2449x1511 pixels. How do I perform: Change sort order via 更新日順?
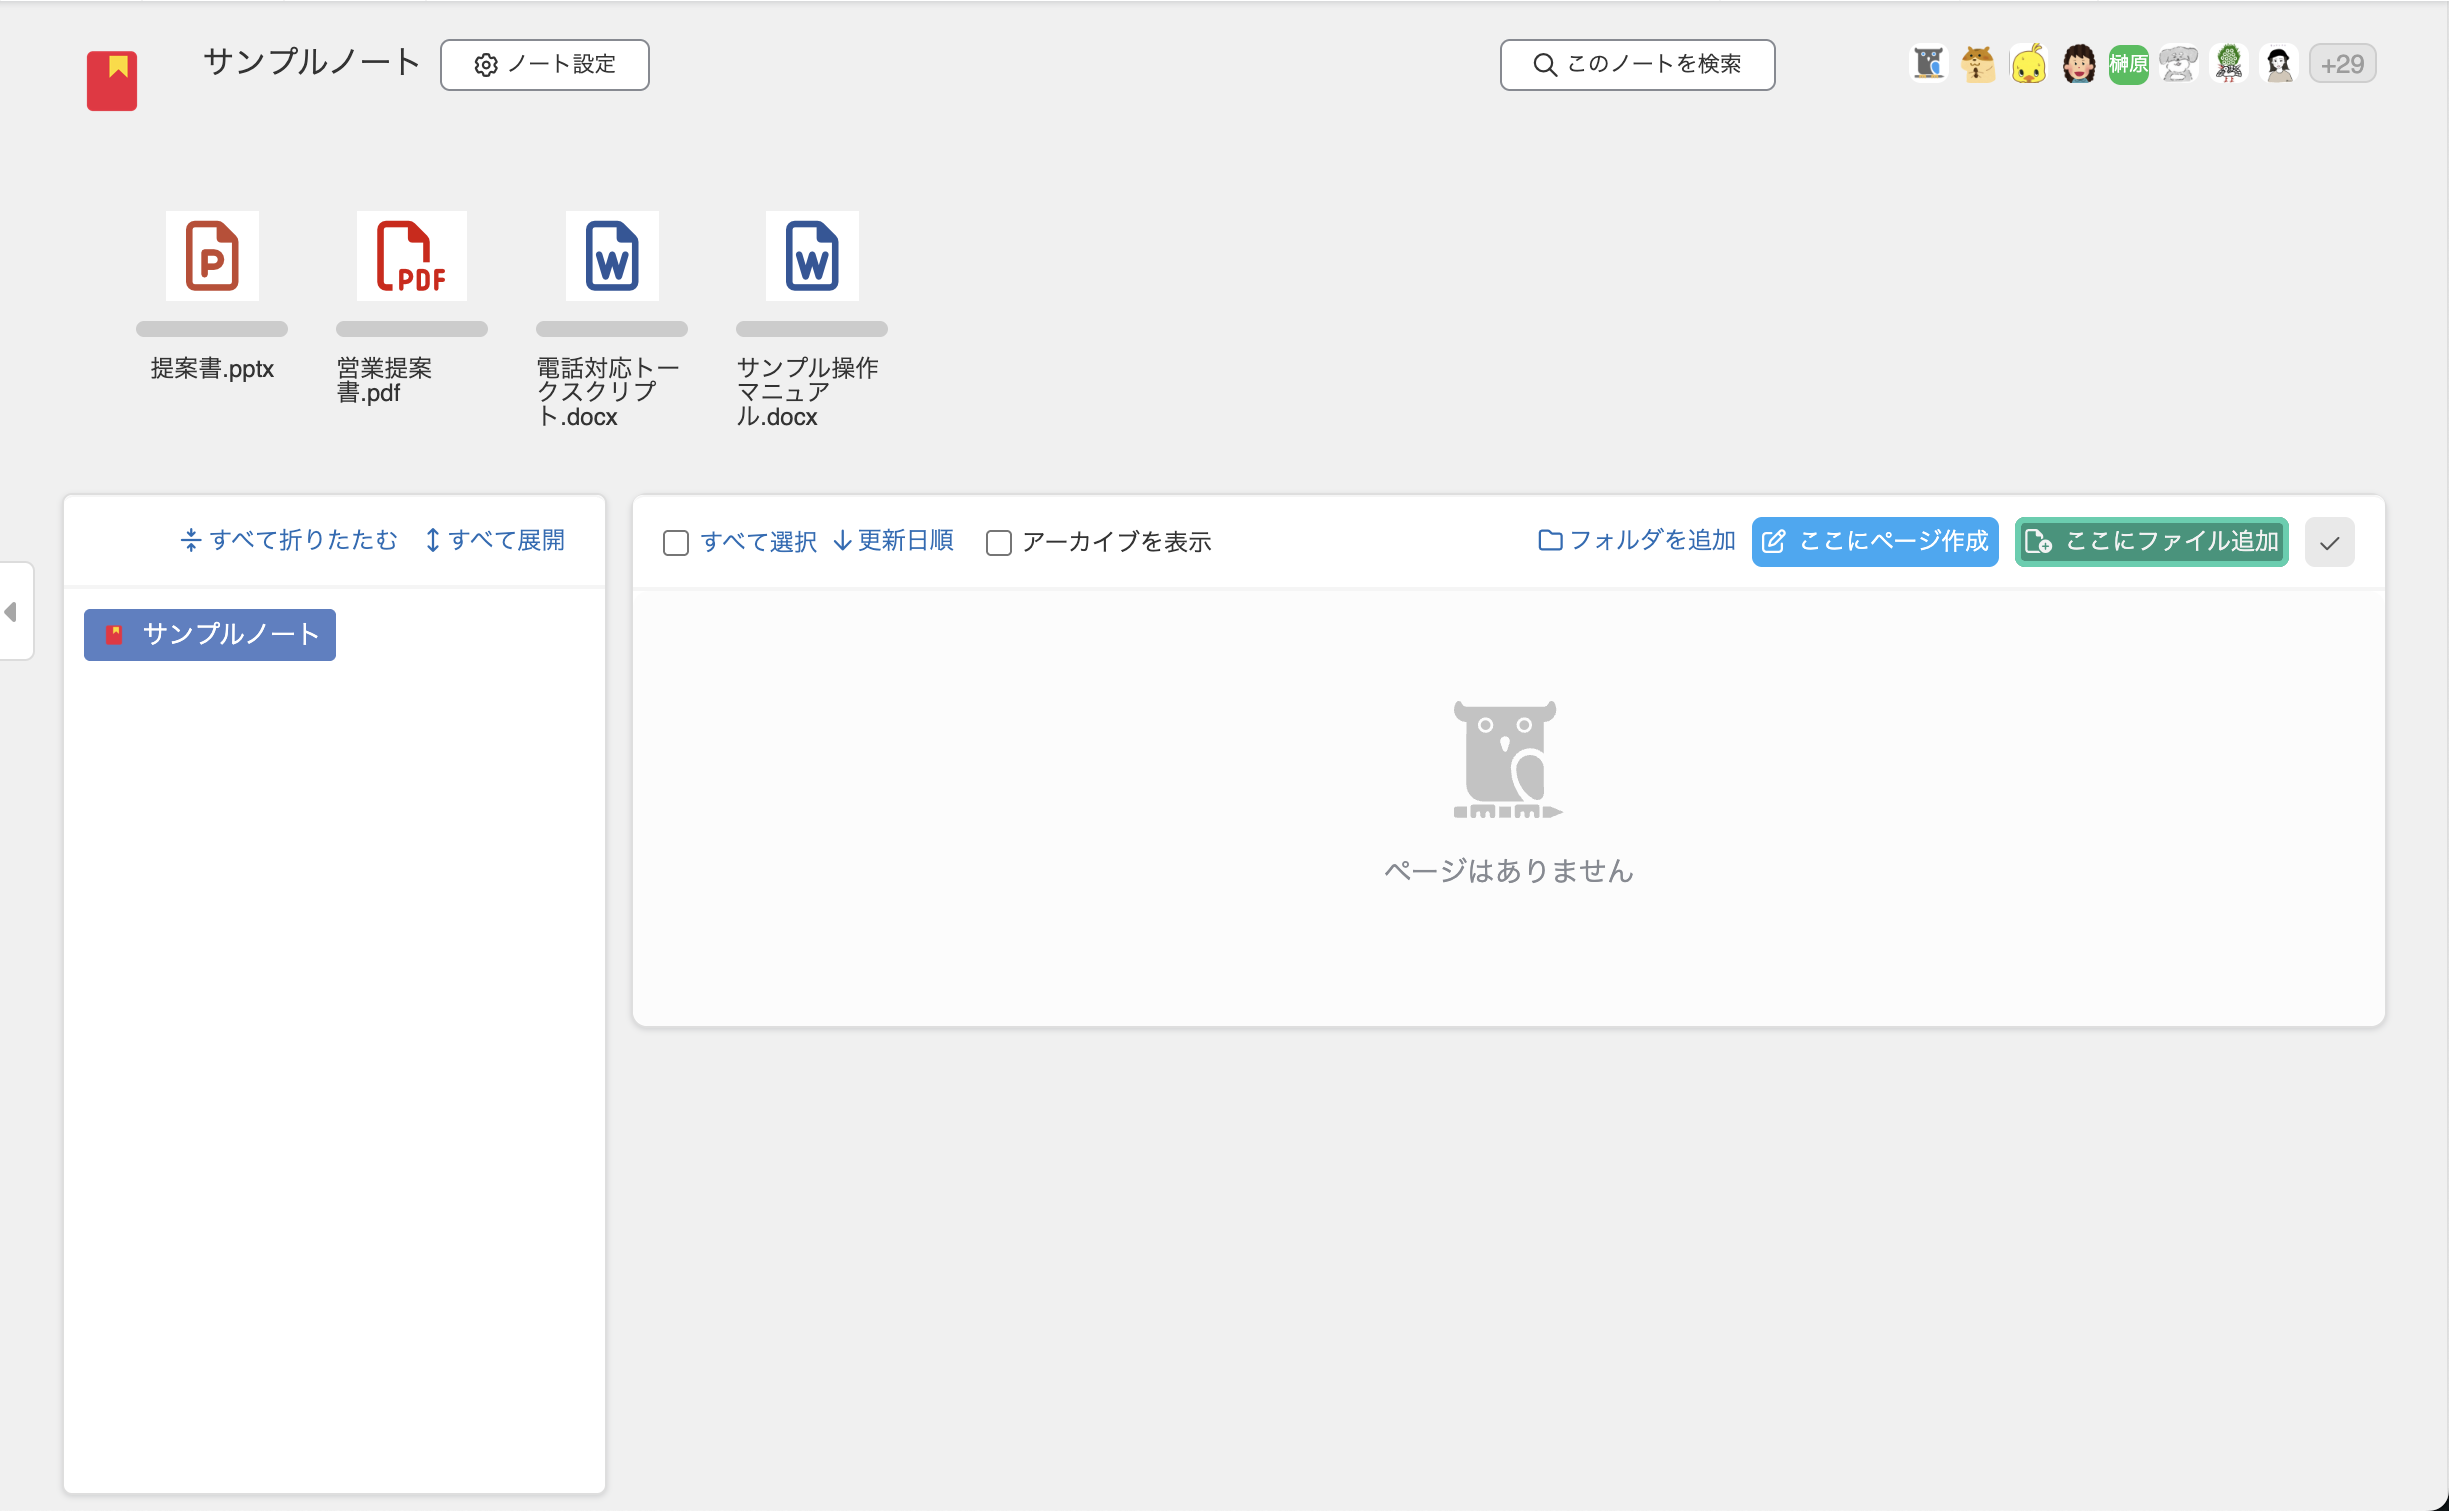pyautogui.click(x=894, y=541)
